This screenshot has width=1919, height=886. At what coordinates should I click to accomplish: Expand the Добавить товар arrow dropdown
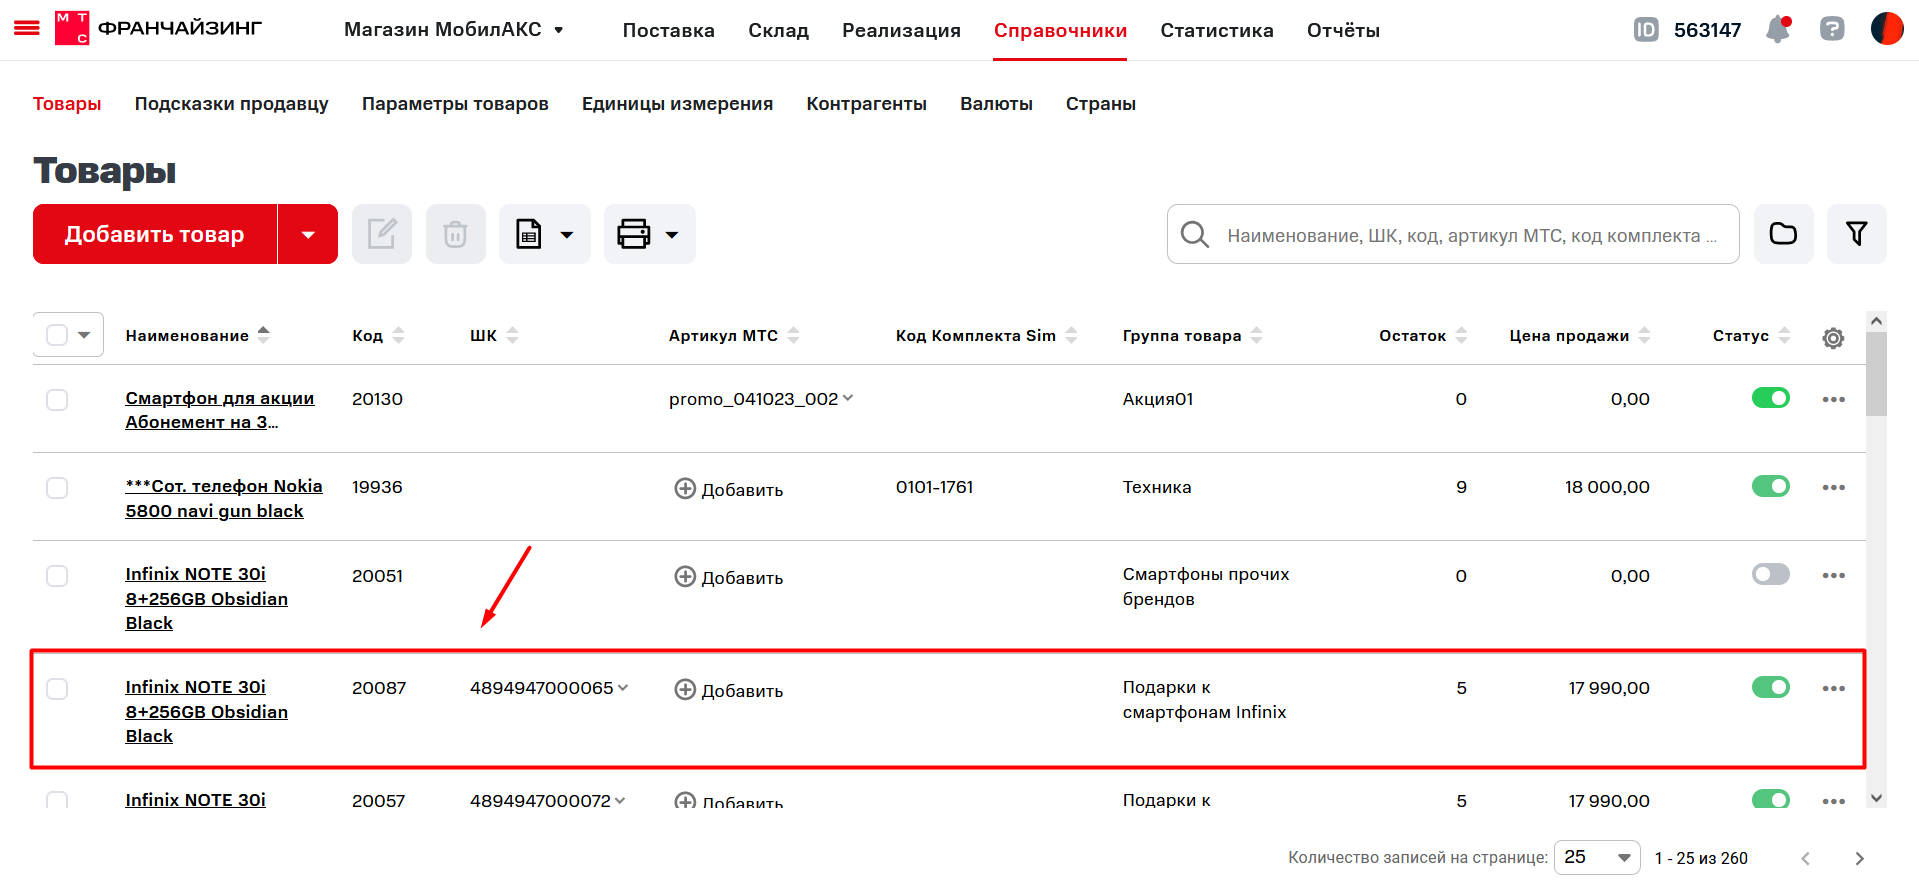tap(308, 234)
